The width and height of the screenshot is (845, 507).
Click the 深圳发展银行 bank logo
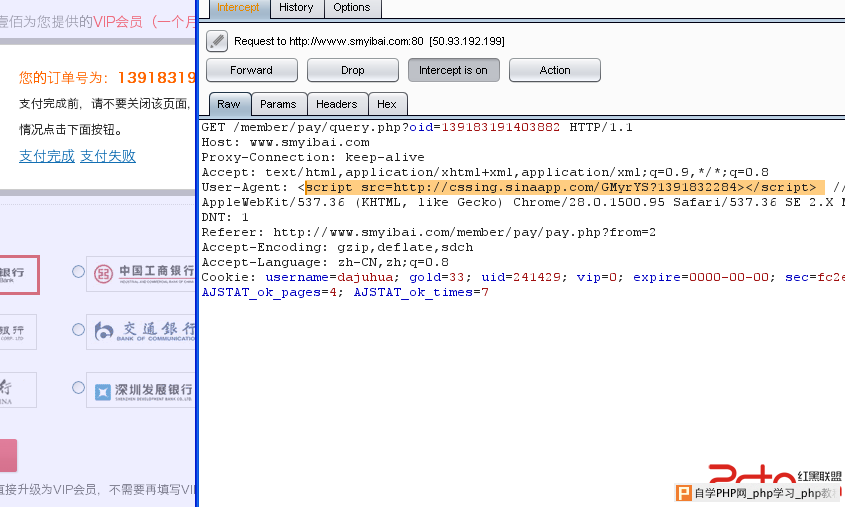point(141,390)
